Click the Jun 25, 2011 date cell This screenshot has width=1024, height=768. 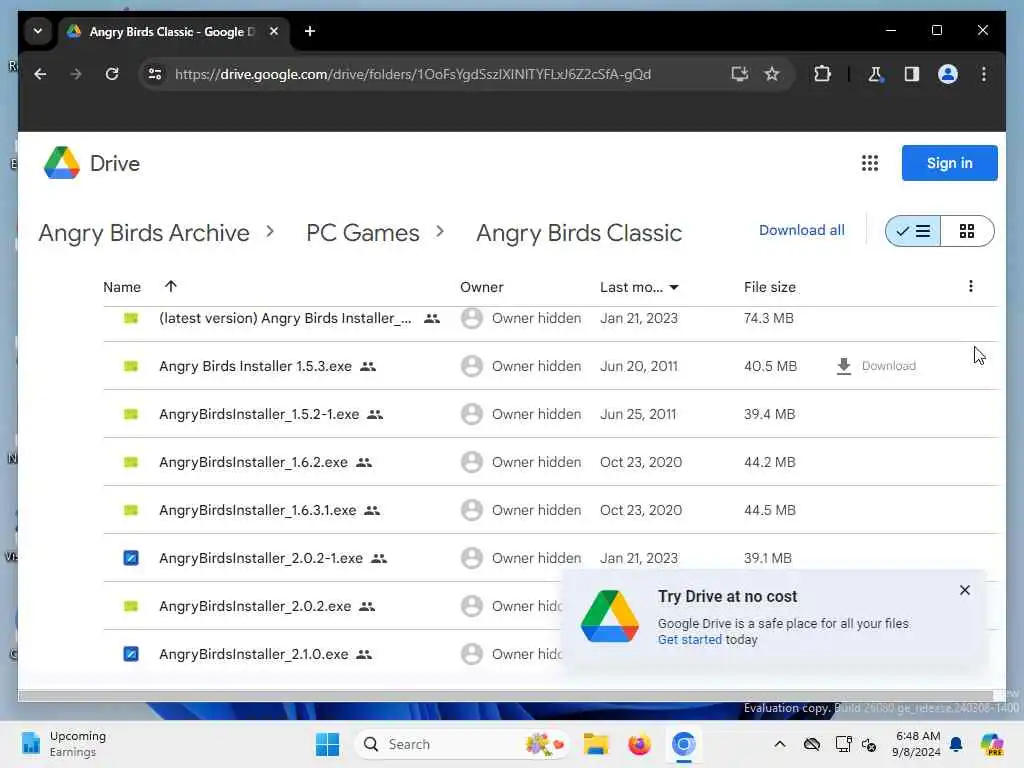coord(638,414)
